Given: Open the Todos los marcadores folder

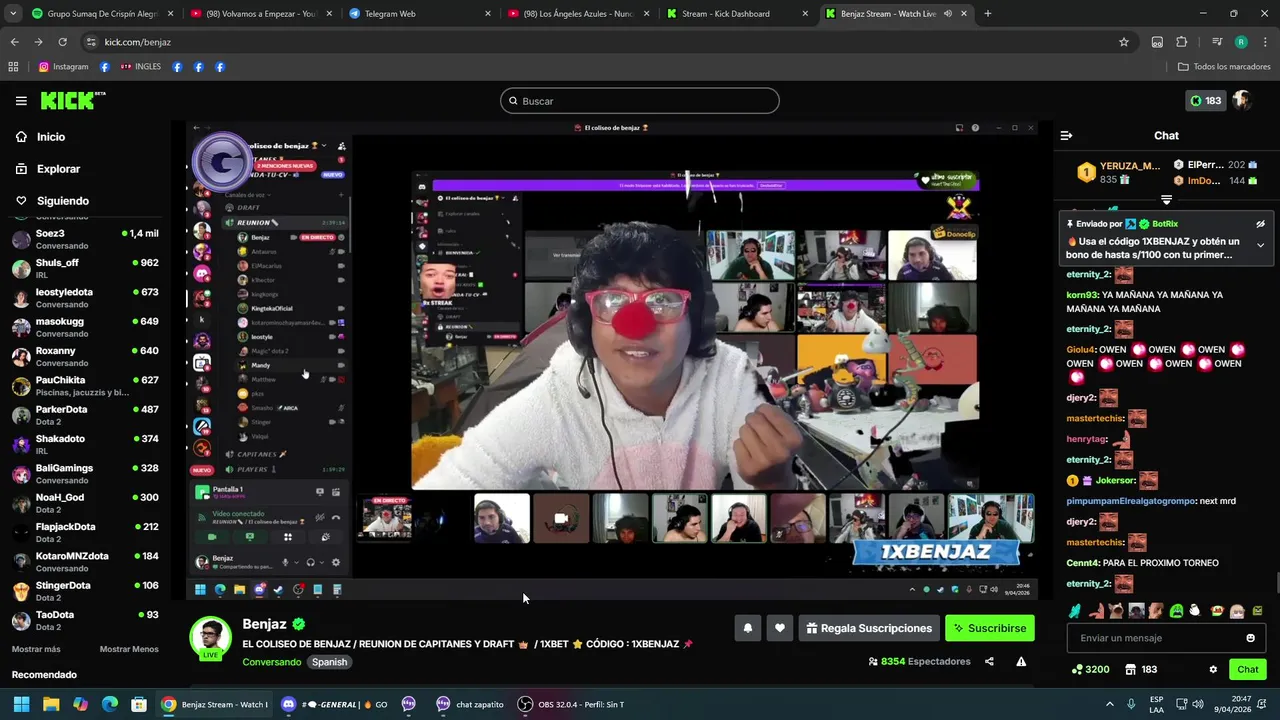Looking at the screenshot, I should coord(1224,67).
